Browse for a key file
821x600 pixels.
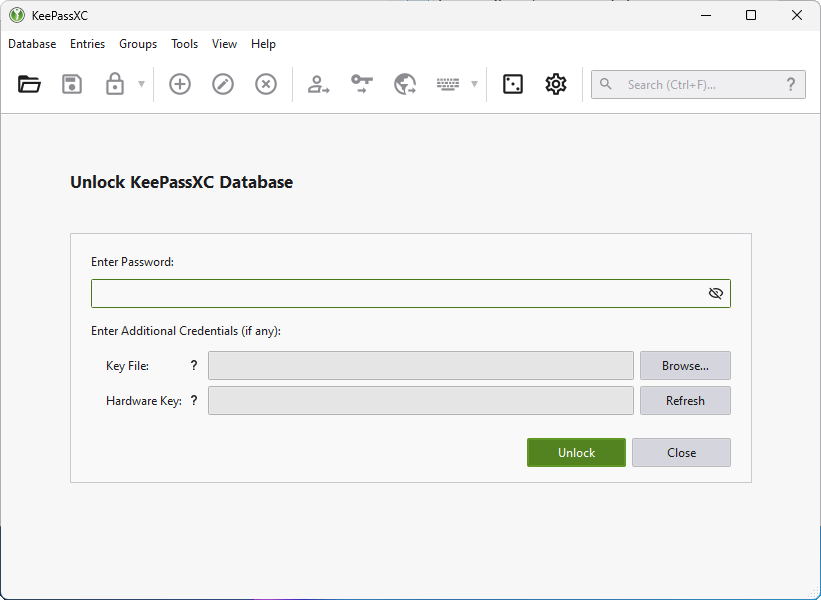(684, 365)
